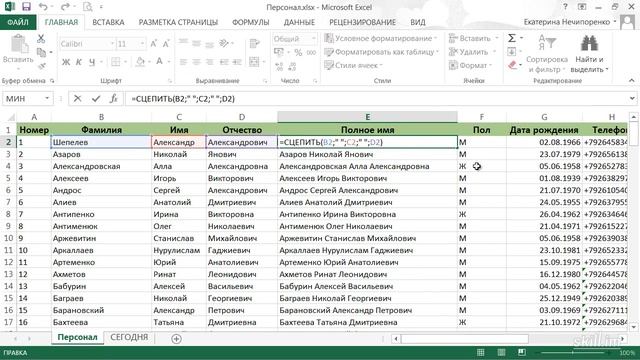Click the Cut scissors icon
The width and height of the screenshot is (640, 360).
pos(41,39)
